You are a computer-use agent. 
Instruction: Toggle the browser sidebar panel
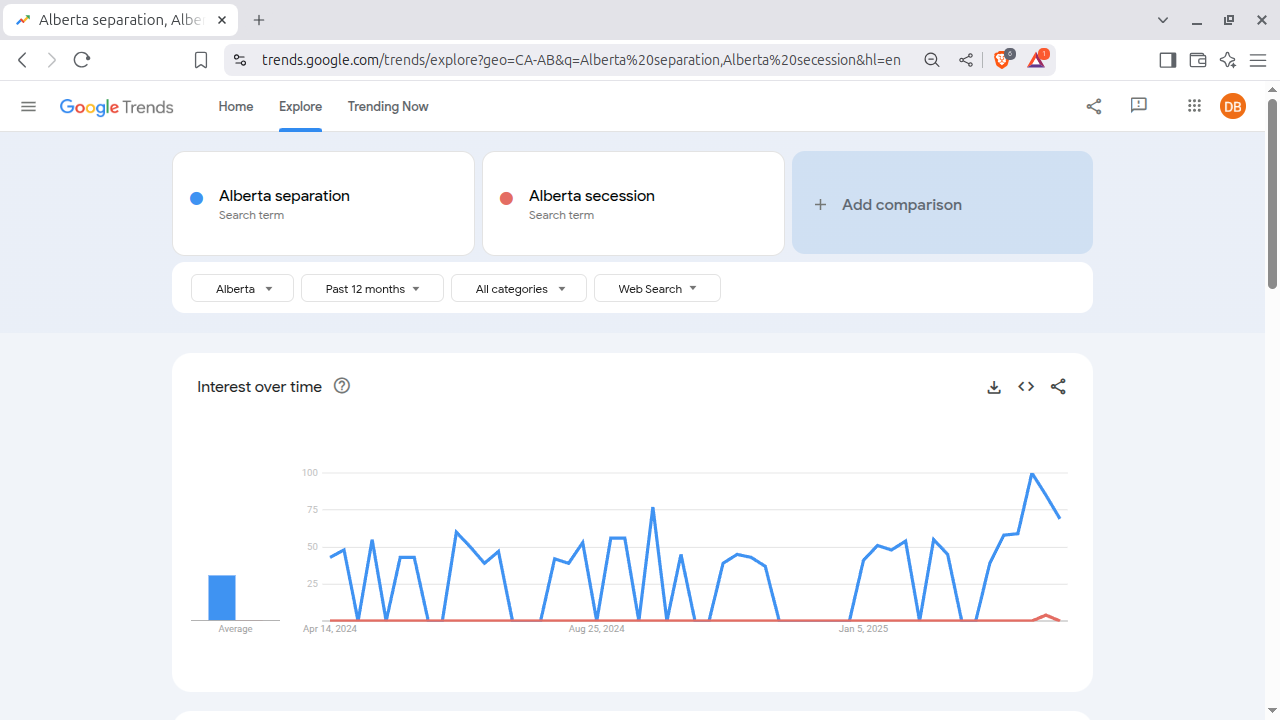pos(1167,60)
